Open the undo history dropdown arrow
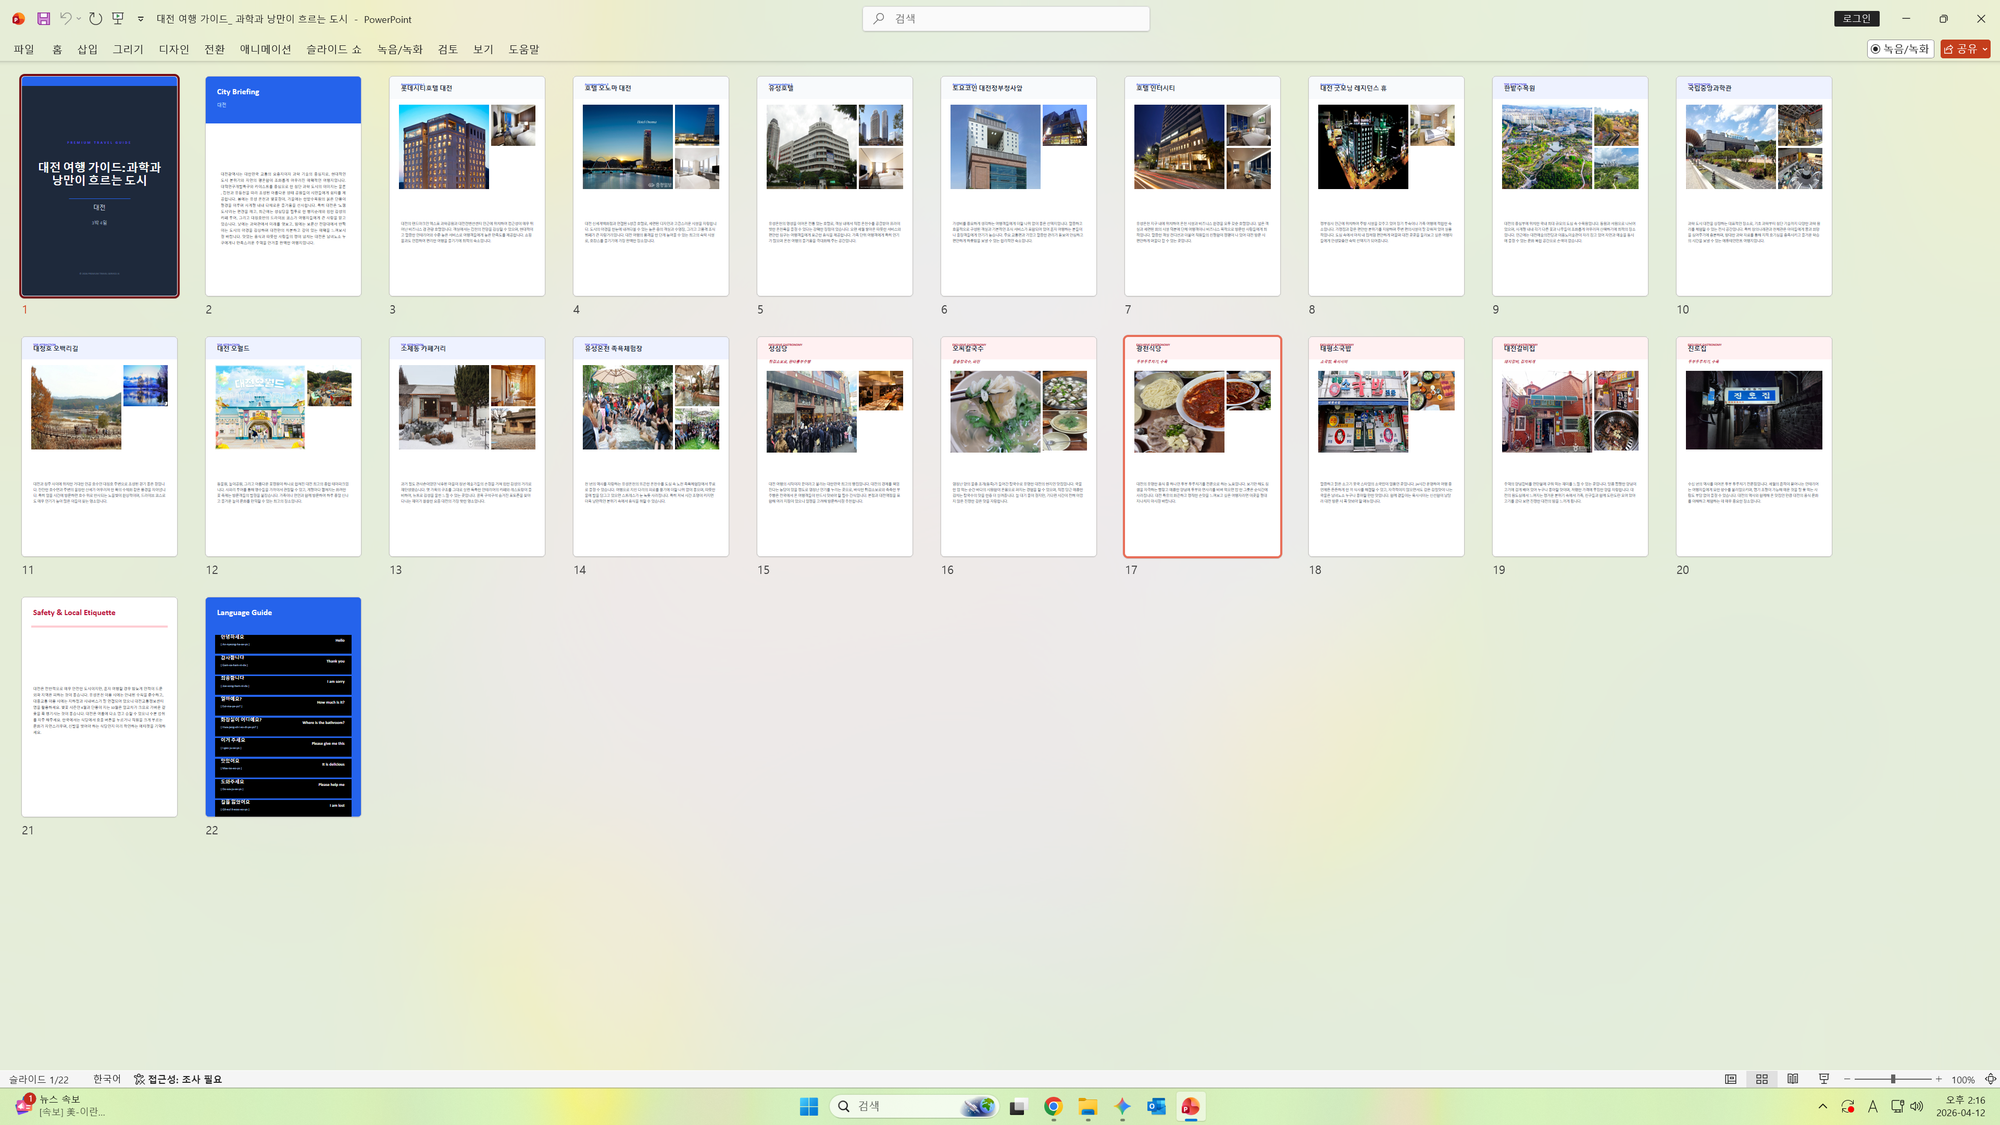 (79, 18)
